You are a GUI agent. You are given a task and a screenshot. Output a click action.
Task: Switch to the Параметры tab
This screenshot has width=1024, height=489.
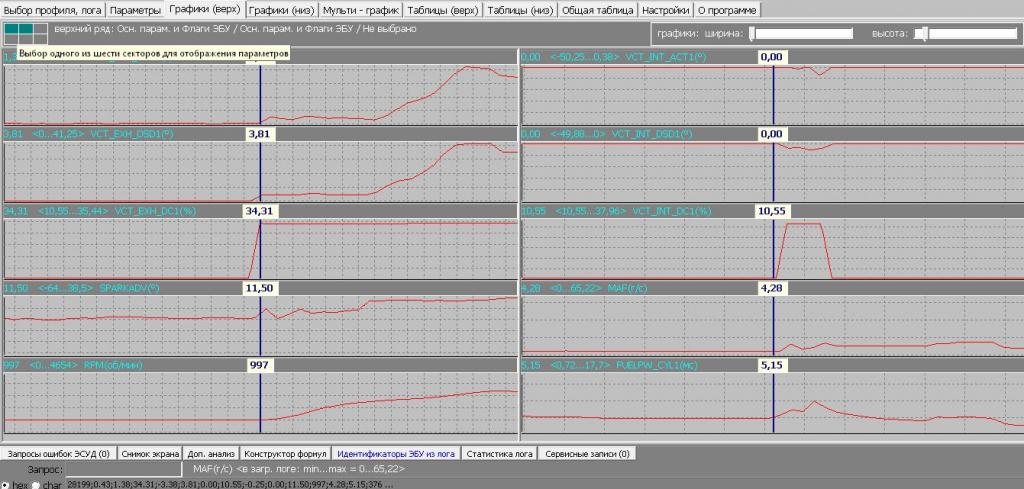[x=135, y=10]
